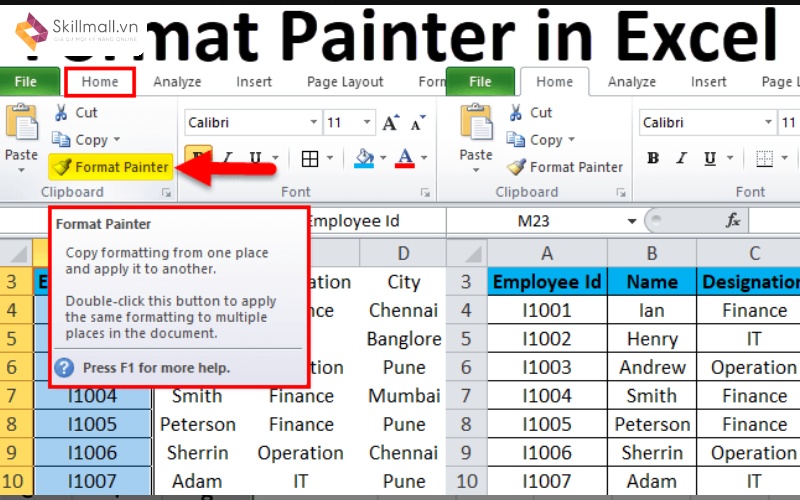
Task: Select Home tab in right Excel window
Action: pos(555,82)
